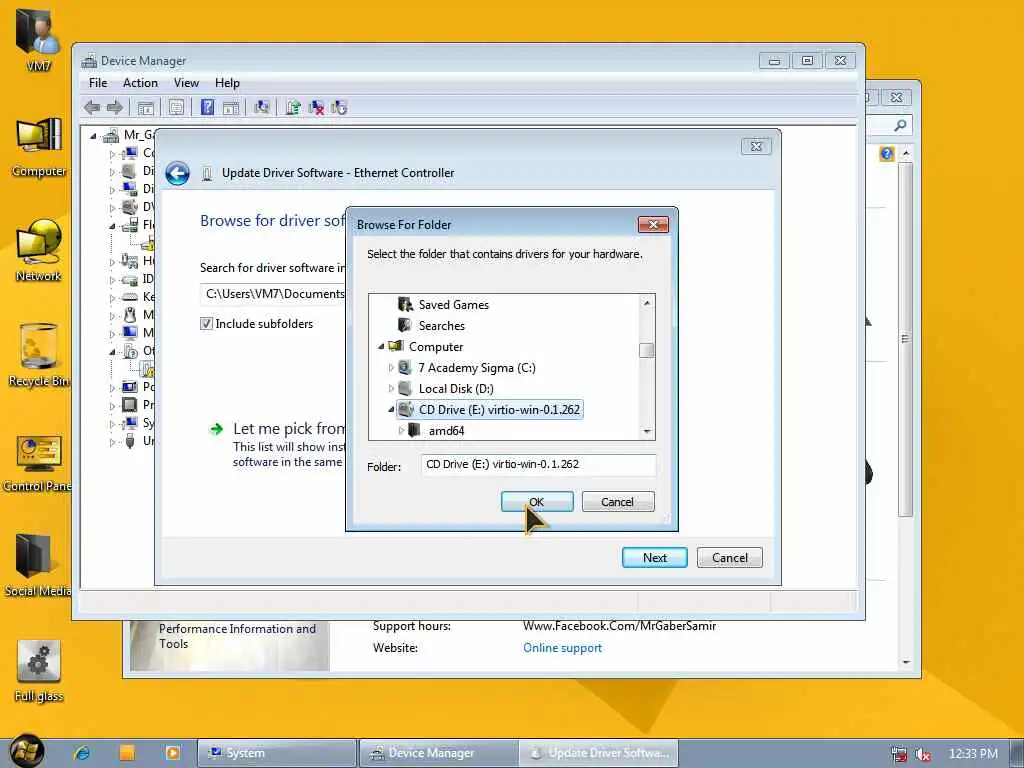The width and height of the screenshot is (1024, 768).
Task: Open the Control Panel desktop icon
Action: 39,462
